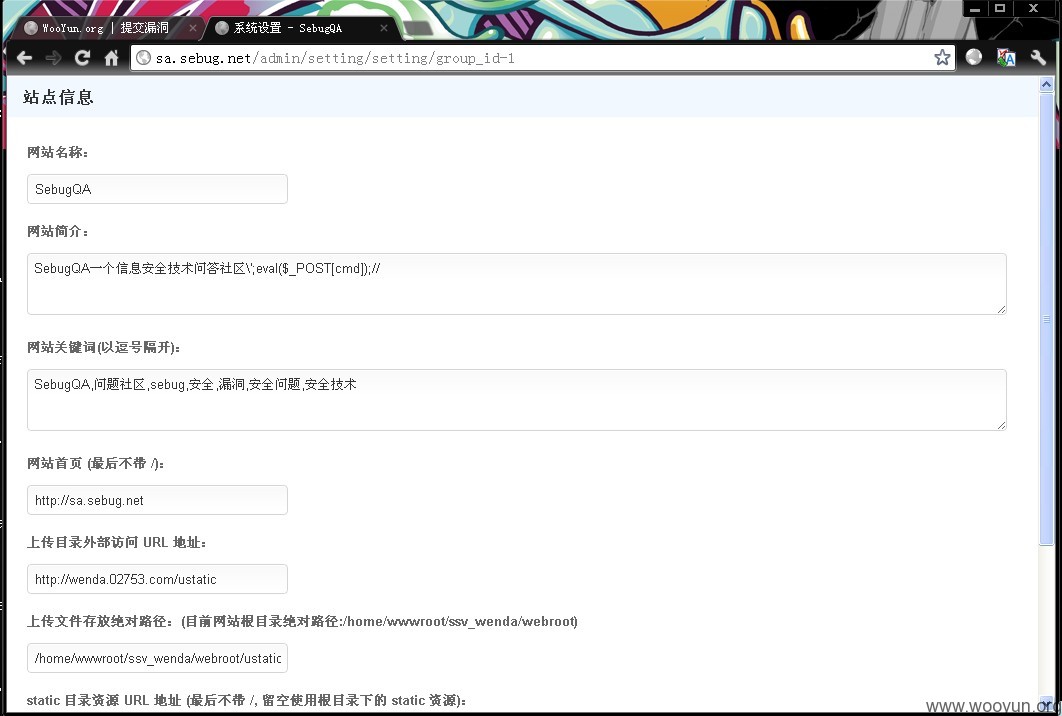Bookmark this page with the star icon
Screen dimensions: 1062x716
941,58
